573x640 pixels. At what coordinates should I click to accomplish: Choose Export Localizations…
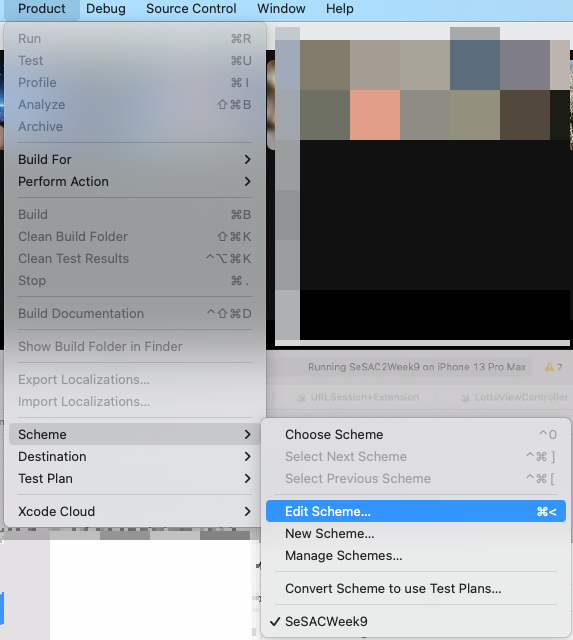pyautogui.click(x=135, y=380)
